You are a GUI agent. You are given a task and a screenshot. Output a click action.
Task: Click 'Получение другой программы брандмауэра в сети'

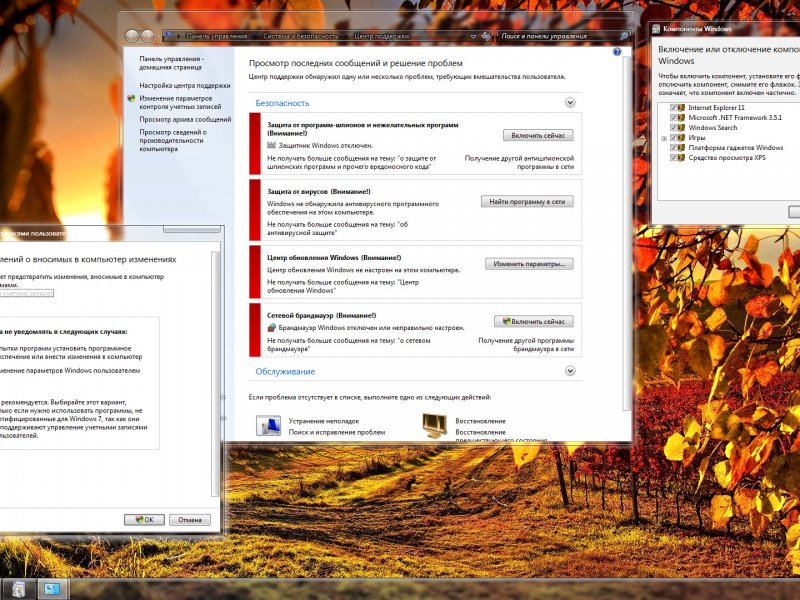point(526,344)
